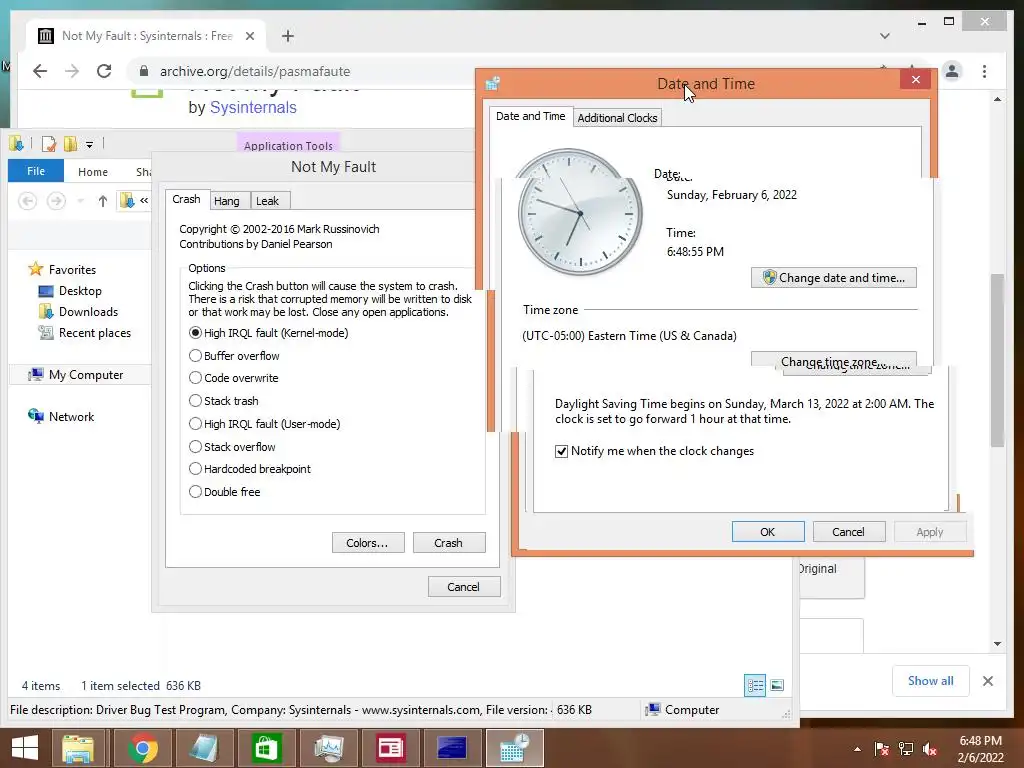Select the Buffer overflow option
This screenshot has height=768, width=1024.
click(x=195, y=356)
